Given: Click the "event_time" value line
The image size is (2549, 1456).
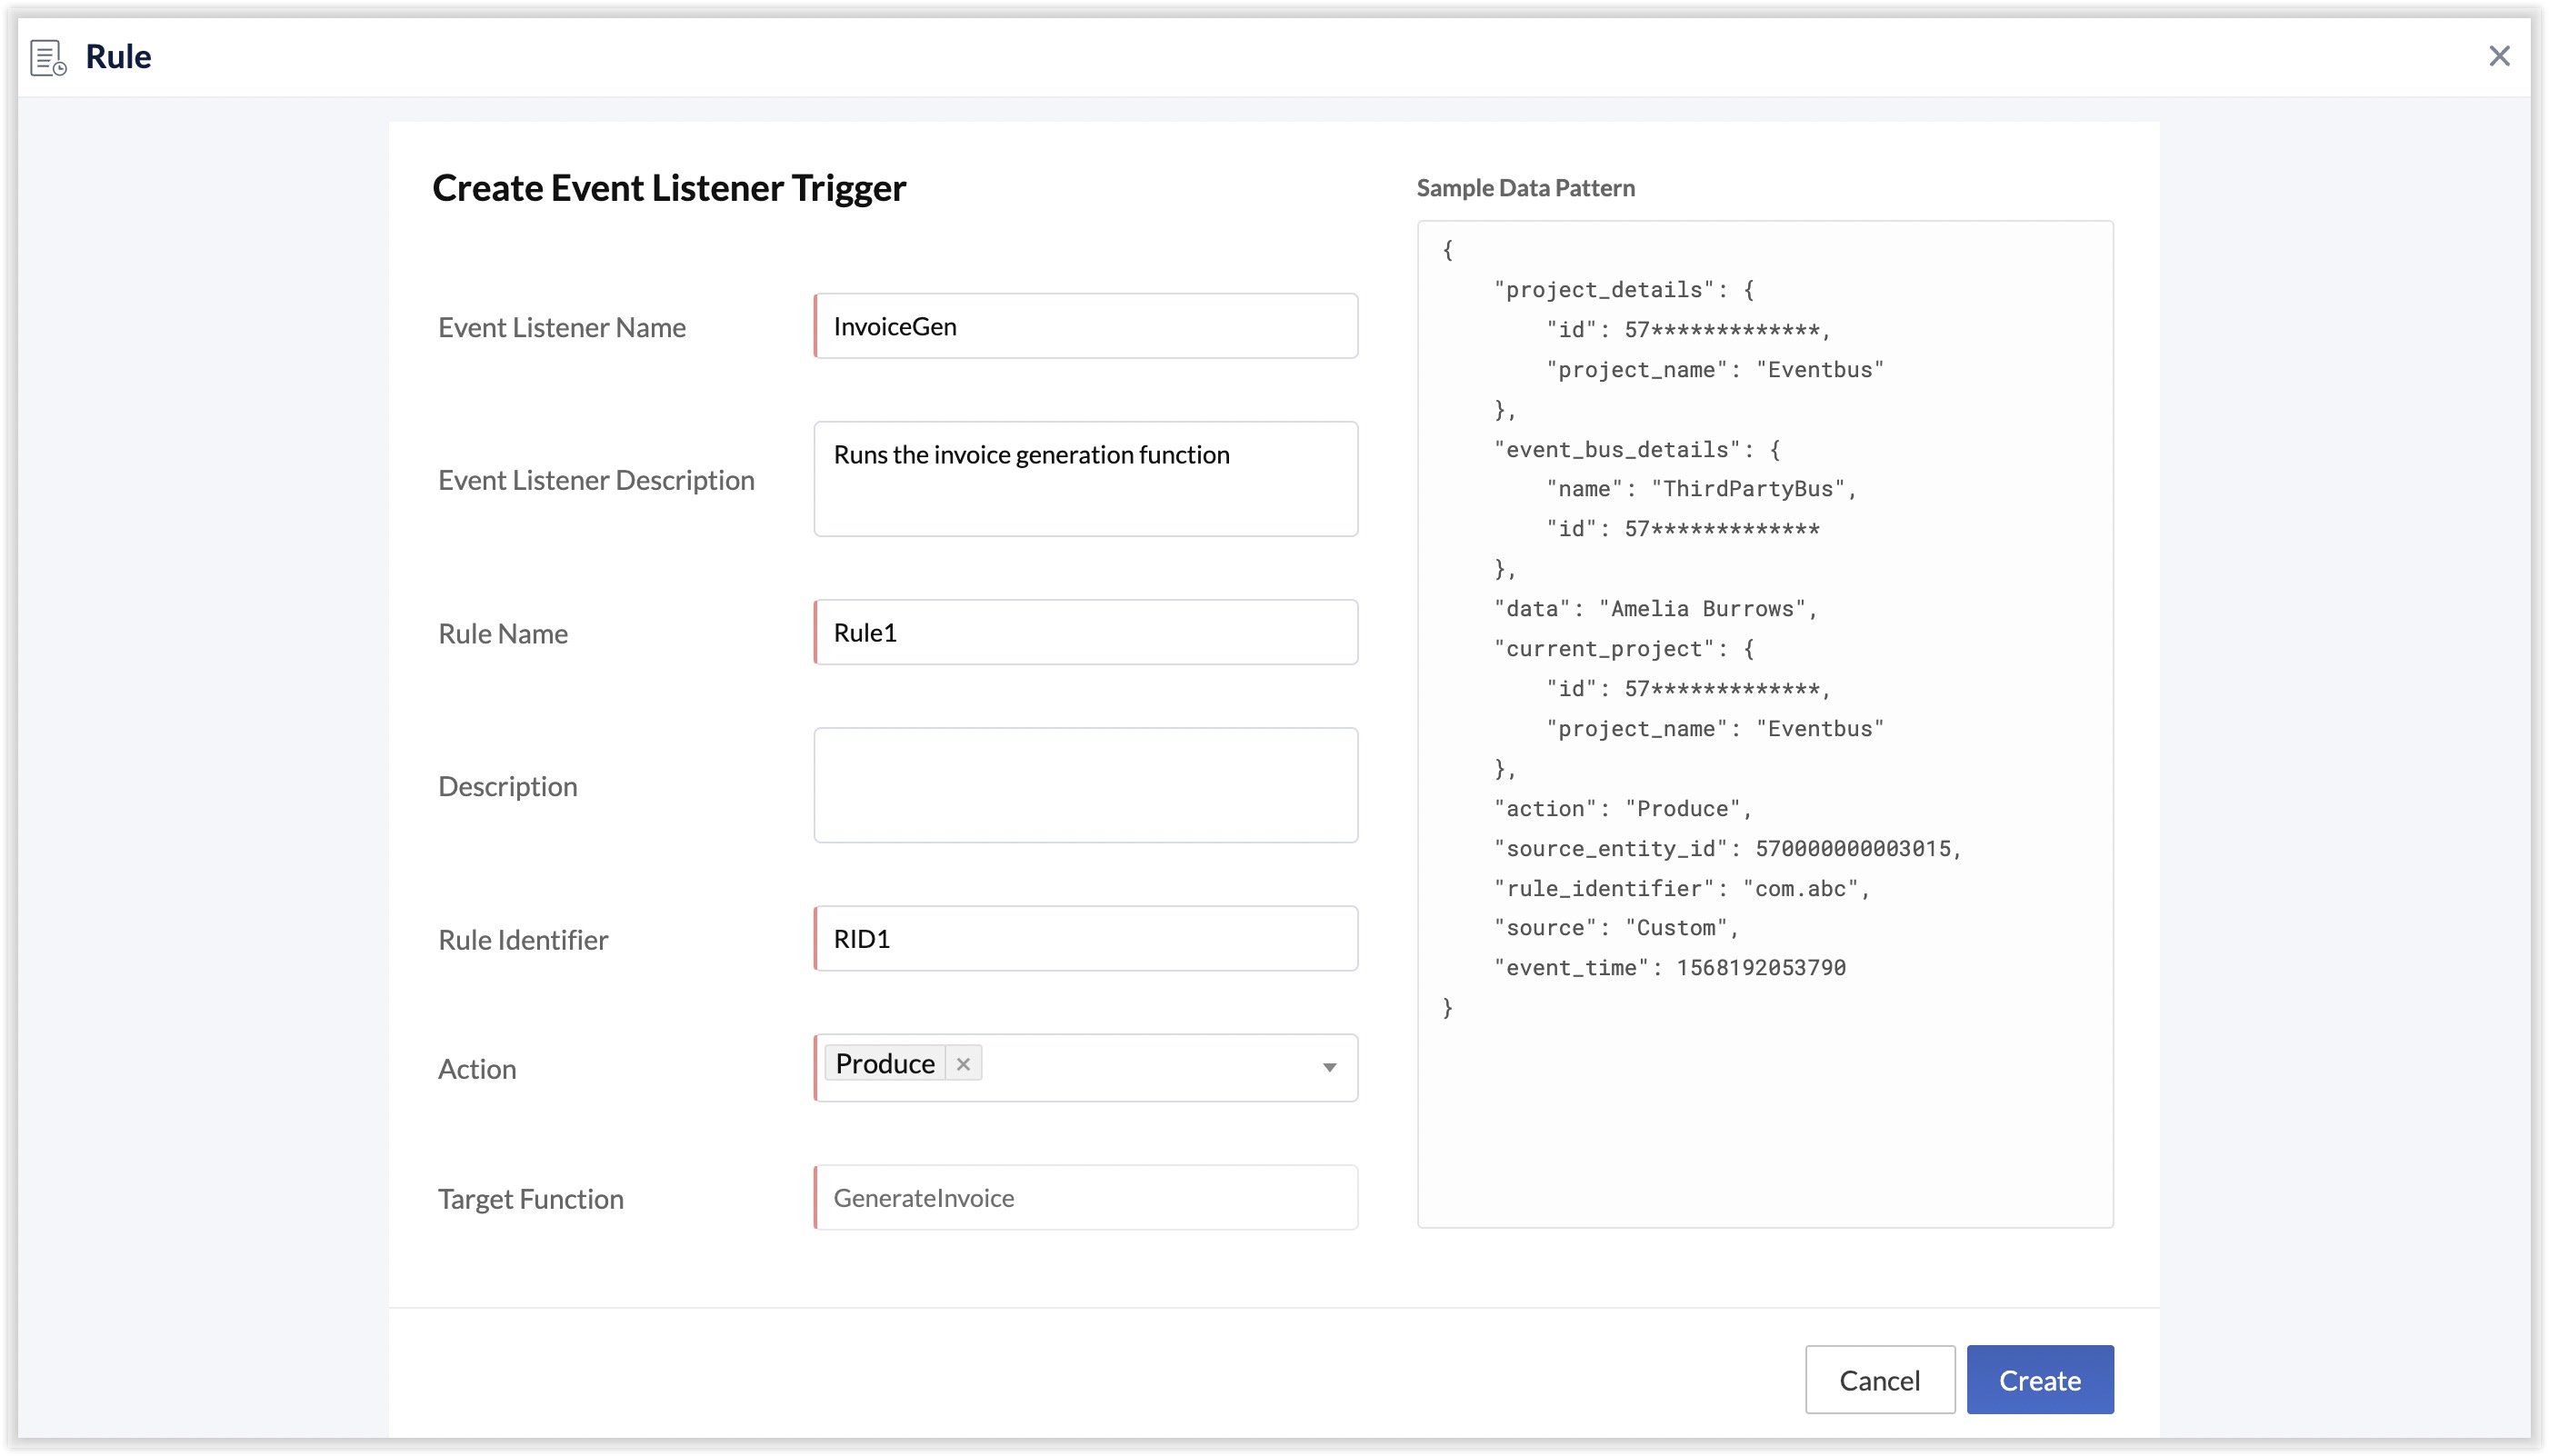Looking at the screenshot, I should pos(1669,968).
